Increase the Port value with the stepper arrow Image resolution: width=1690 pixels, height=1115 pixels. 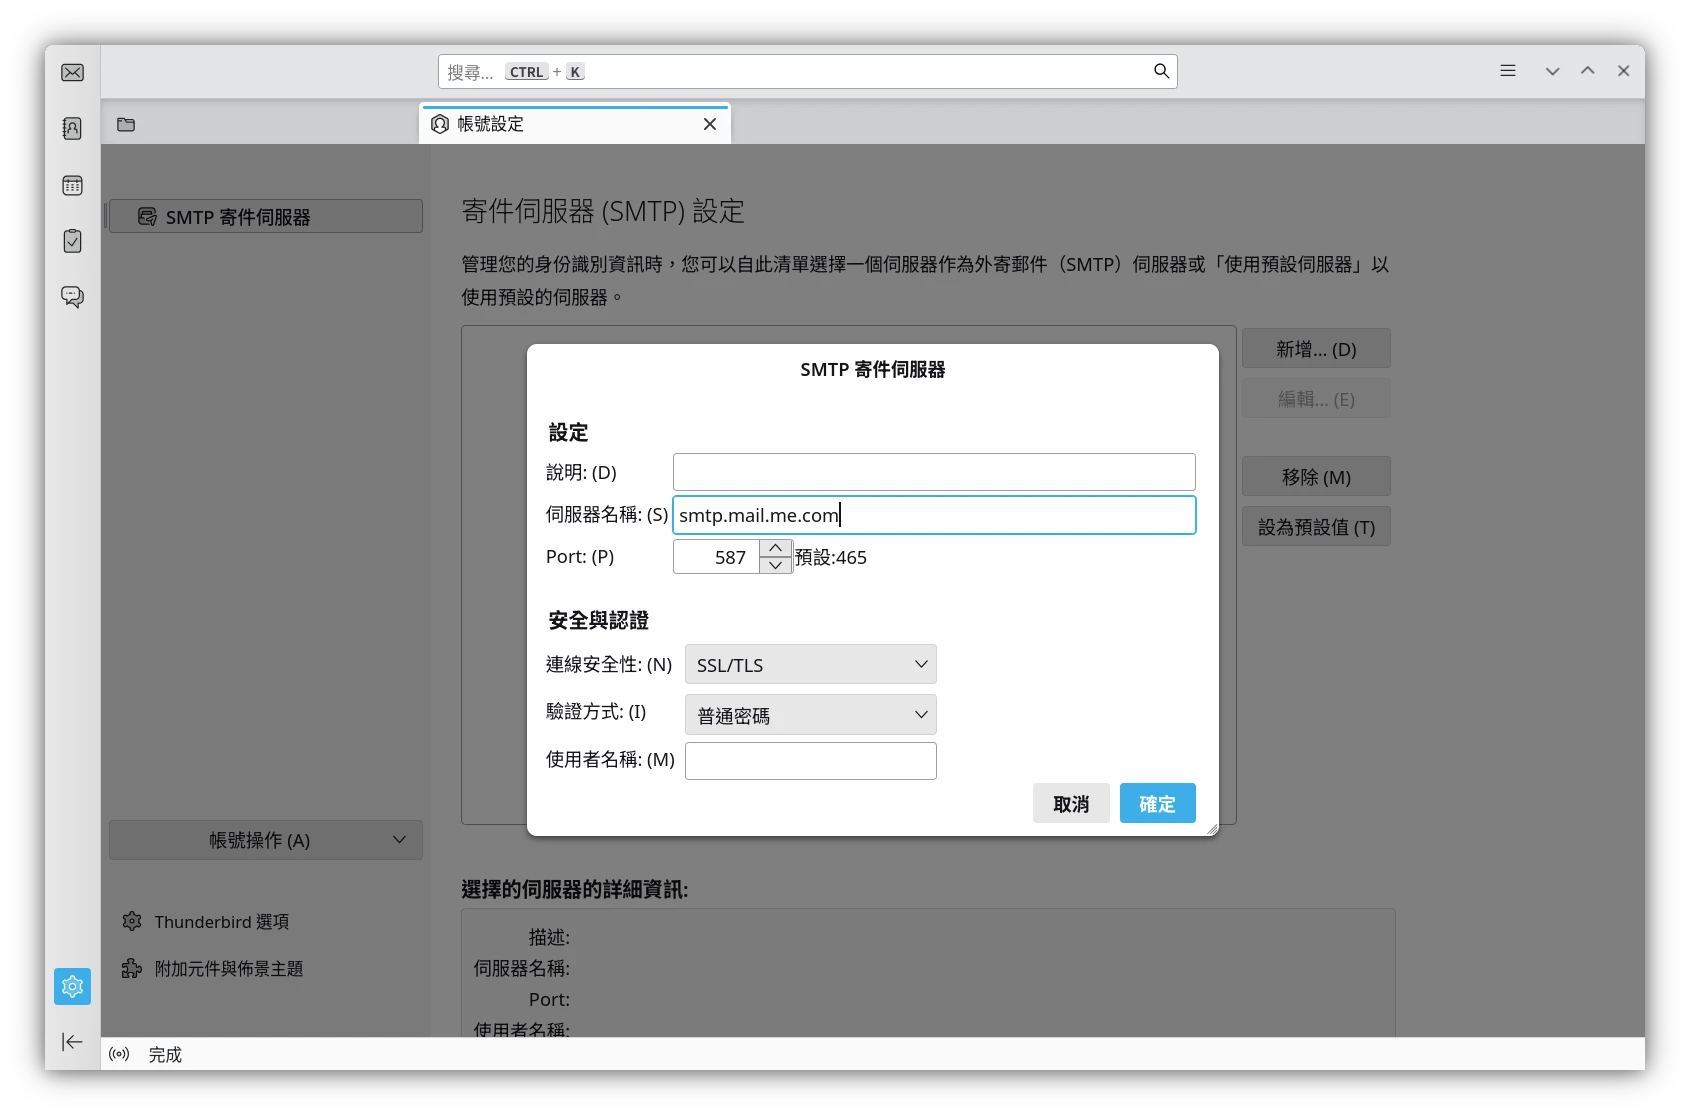775,548
